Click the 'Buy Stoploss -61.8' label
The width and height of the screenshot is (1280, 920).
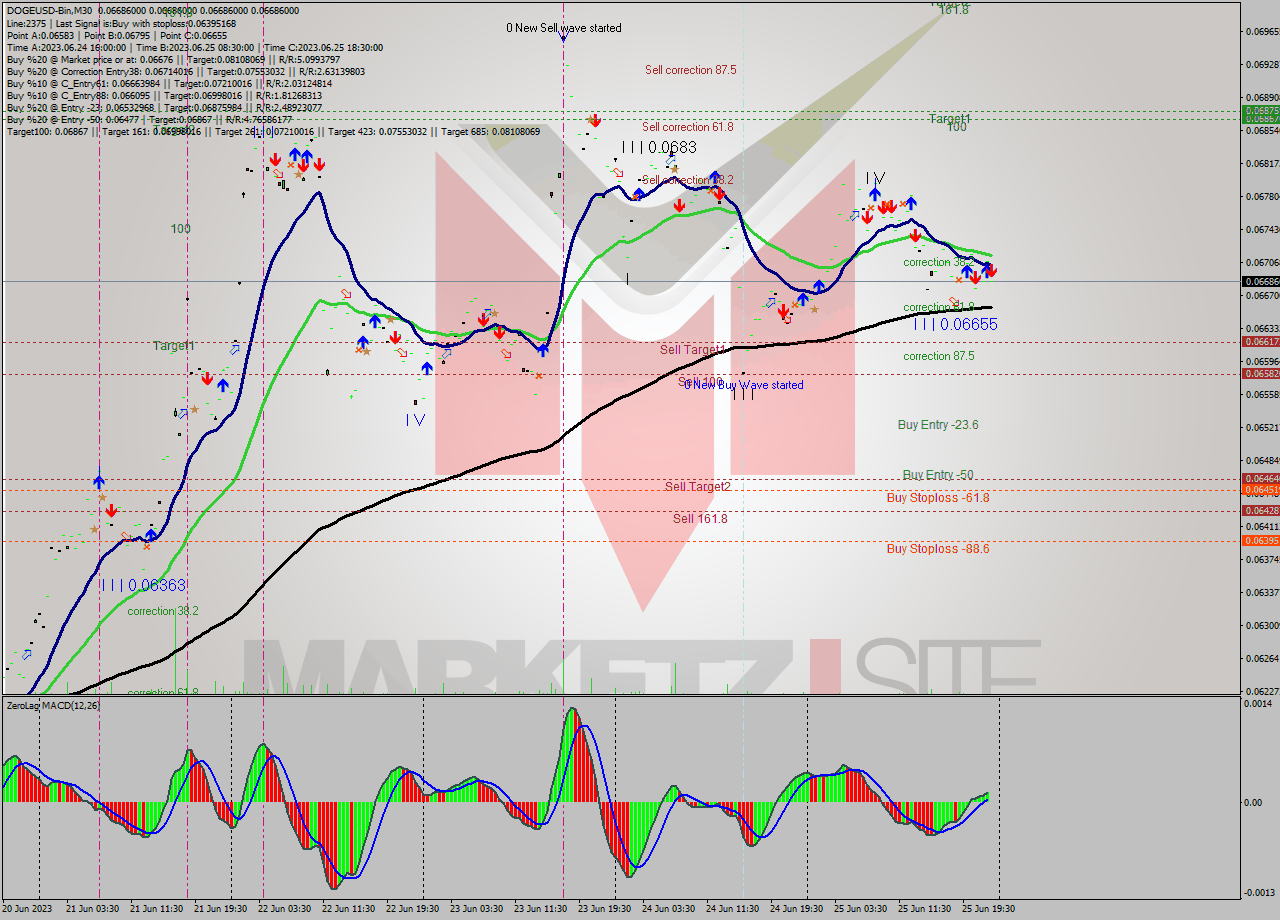938,497
